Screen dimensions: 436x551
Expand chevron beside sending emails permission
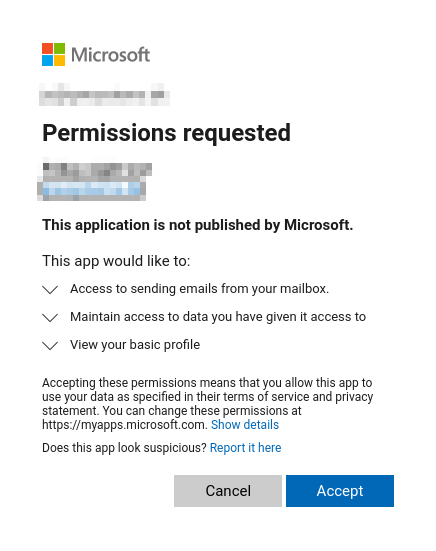[50, 290]
